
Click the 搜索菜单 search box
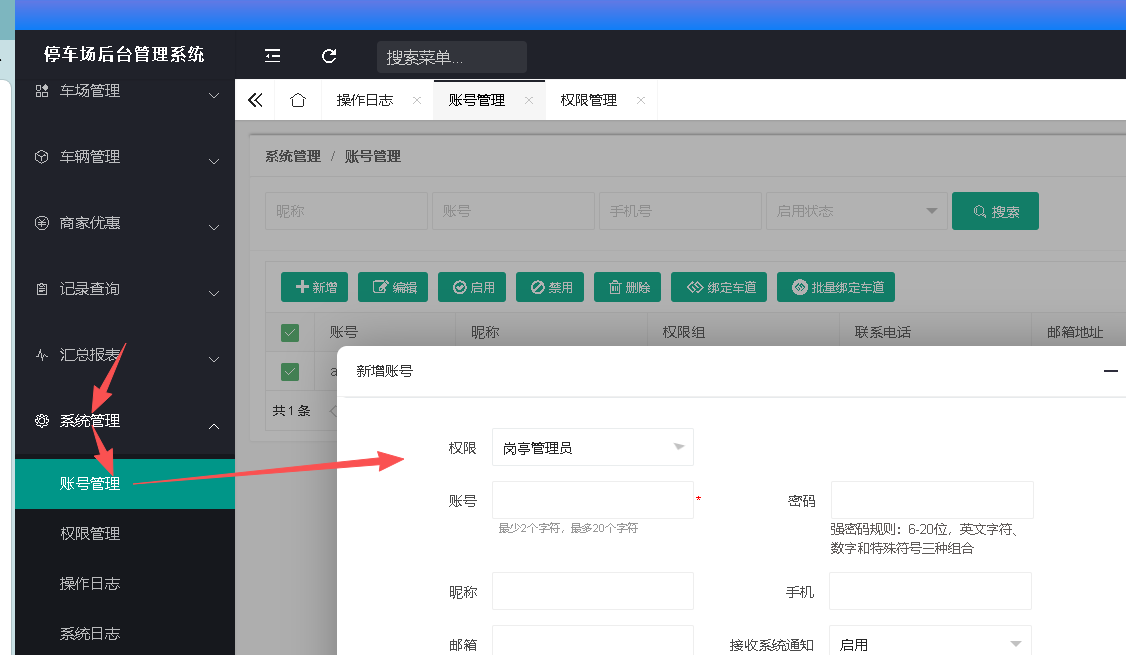pos(452,57)
